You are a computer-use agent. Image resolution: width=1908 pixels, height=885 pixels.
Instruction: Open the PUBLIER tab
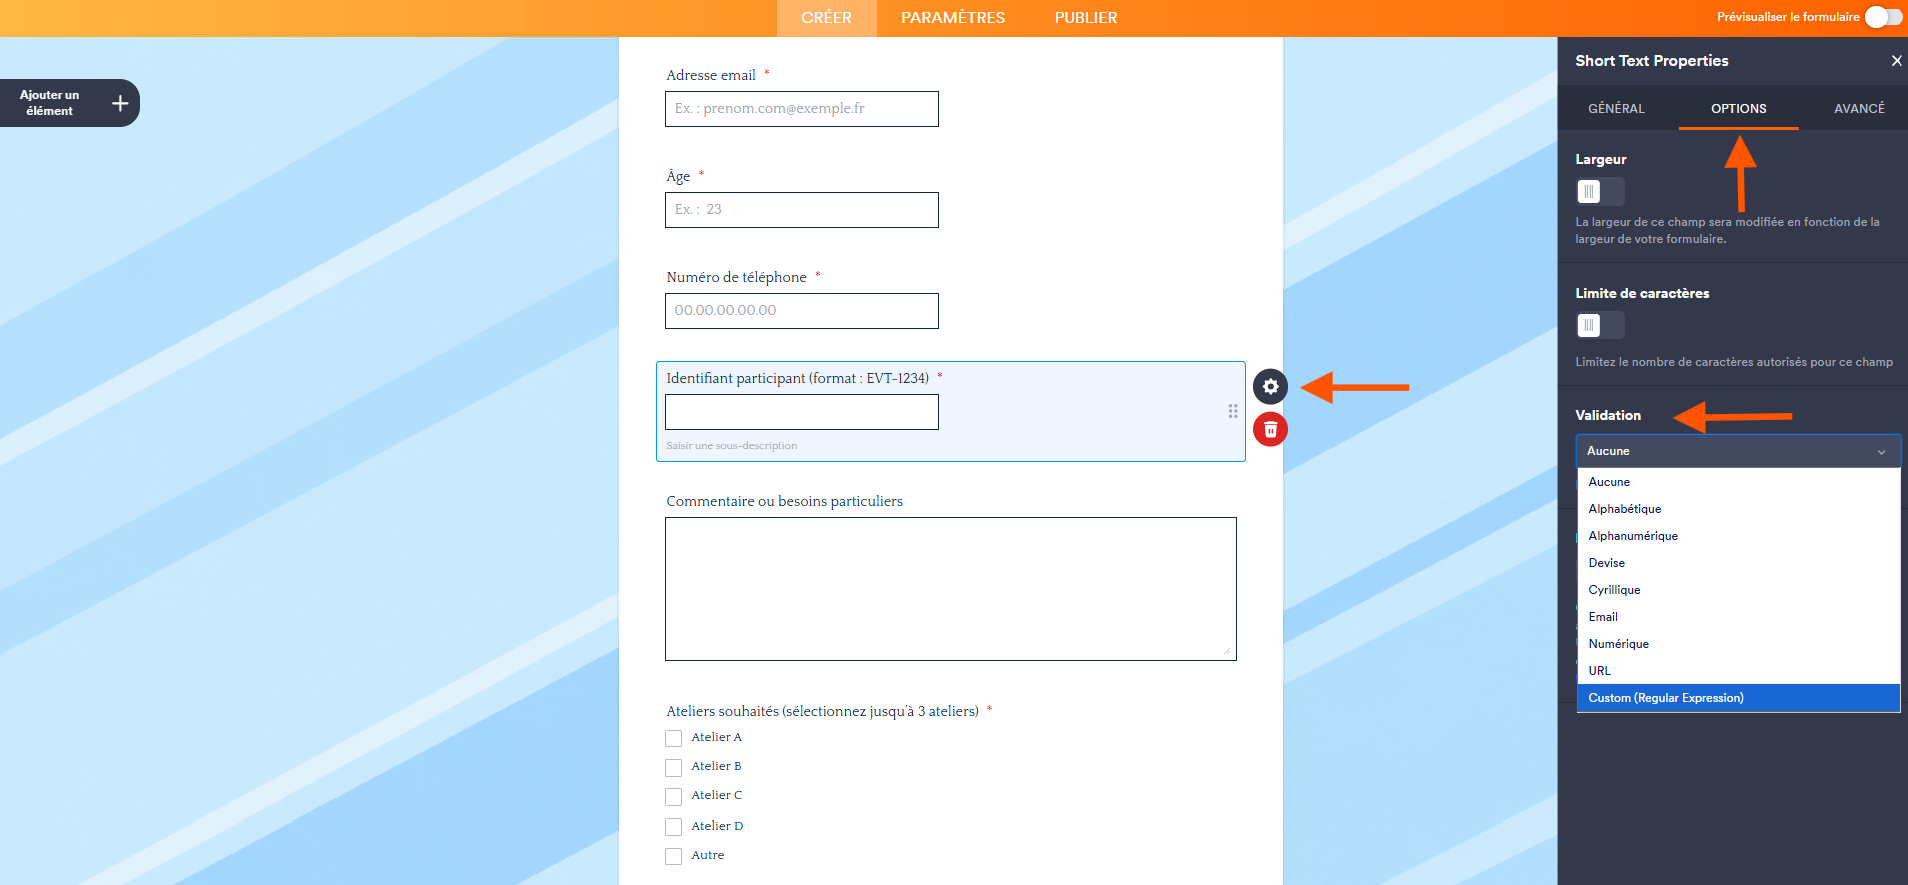click(1086, 18)
